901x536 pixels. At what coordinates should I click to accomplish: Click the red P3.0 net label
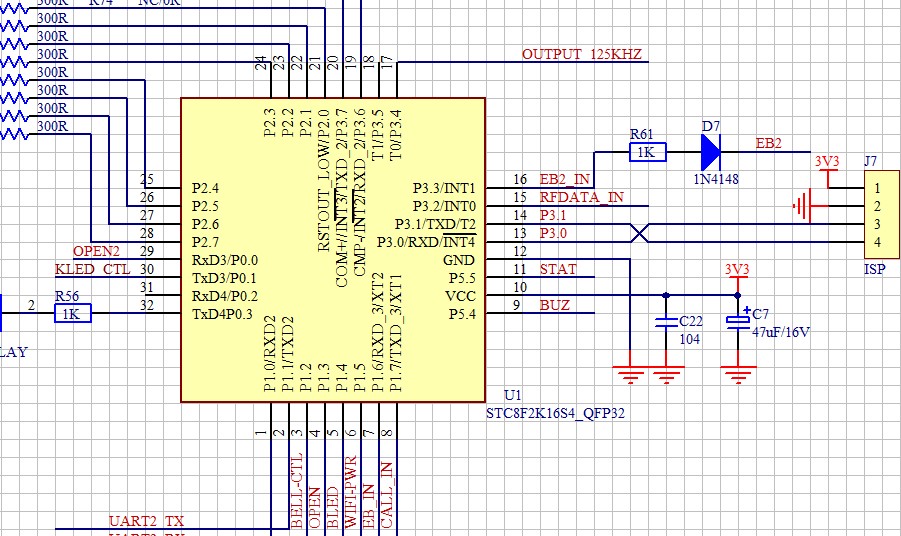click(553, 233)
